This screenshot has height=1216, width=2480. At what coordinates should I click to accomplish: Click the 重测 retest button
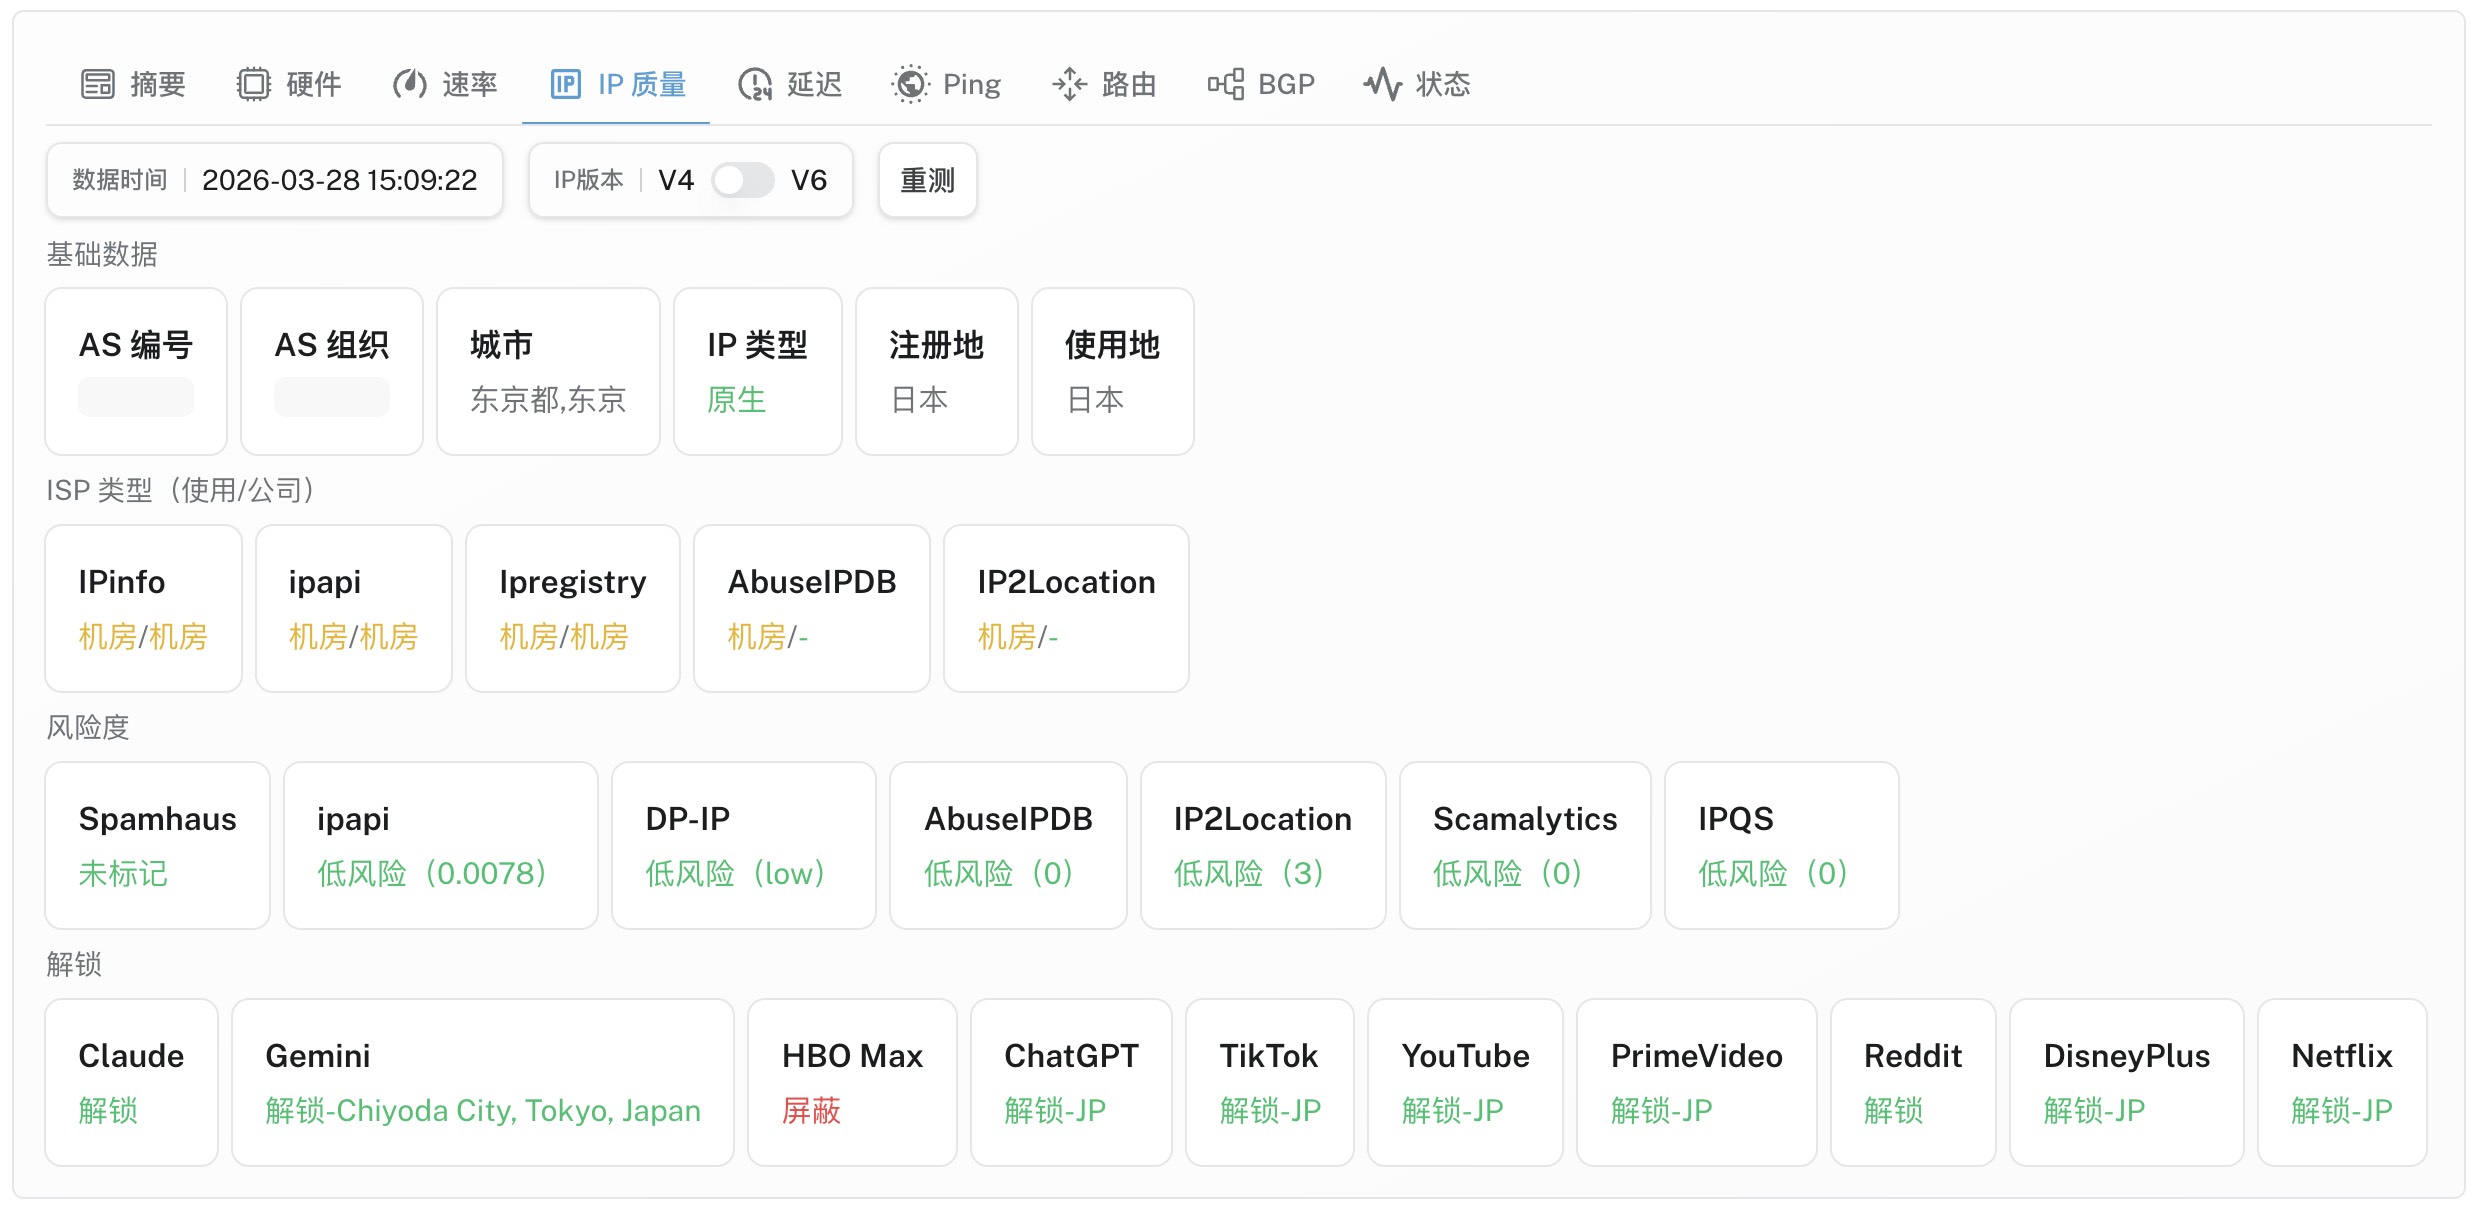coord(928,180)
